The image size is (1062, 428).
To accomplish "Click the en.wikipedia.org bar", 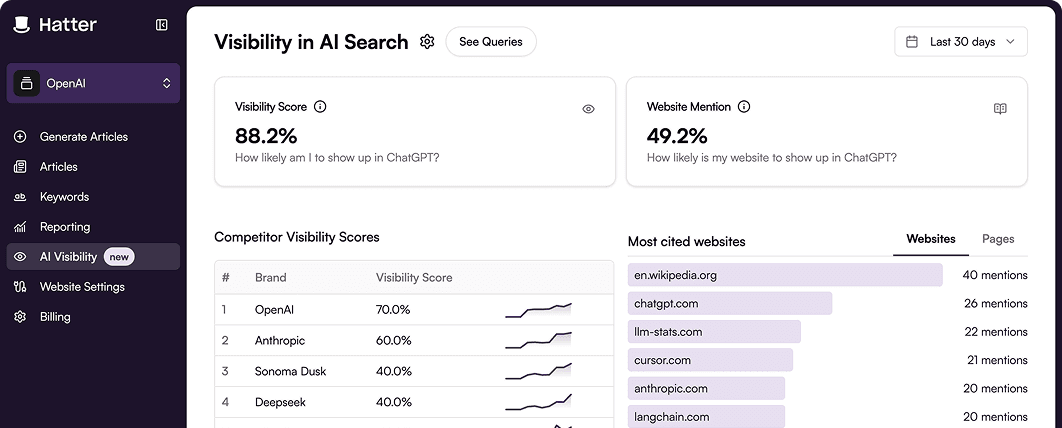I will (x=785, y=275).
